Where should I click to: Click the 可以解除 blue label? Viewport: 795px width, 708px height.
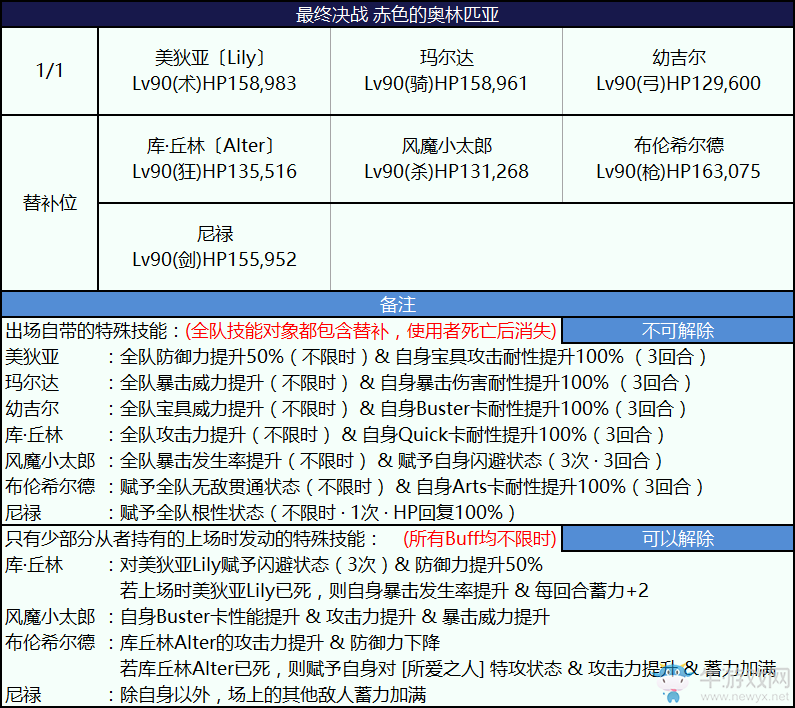[678, 538]
